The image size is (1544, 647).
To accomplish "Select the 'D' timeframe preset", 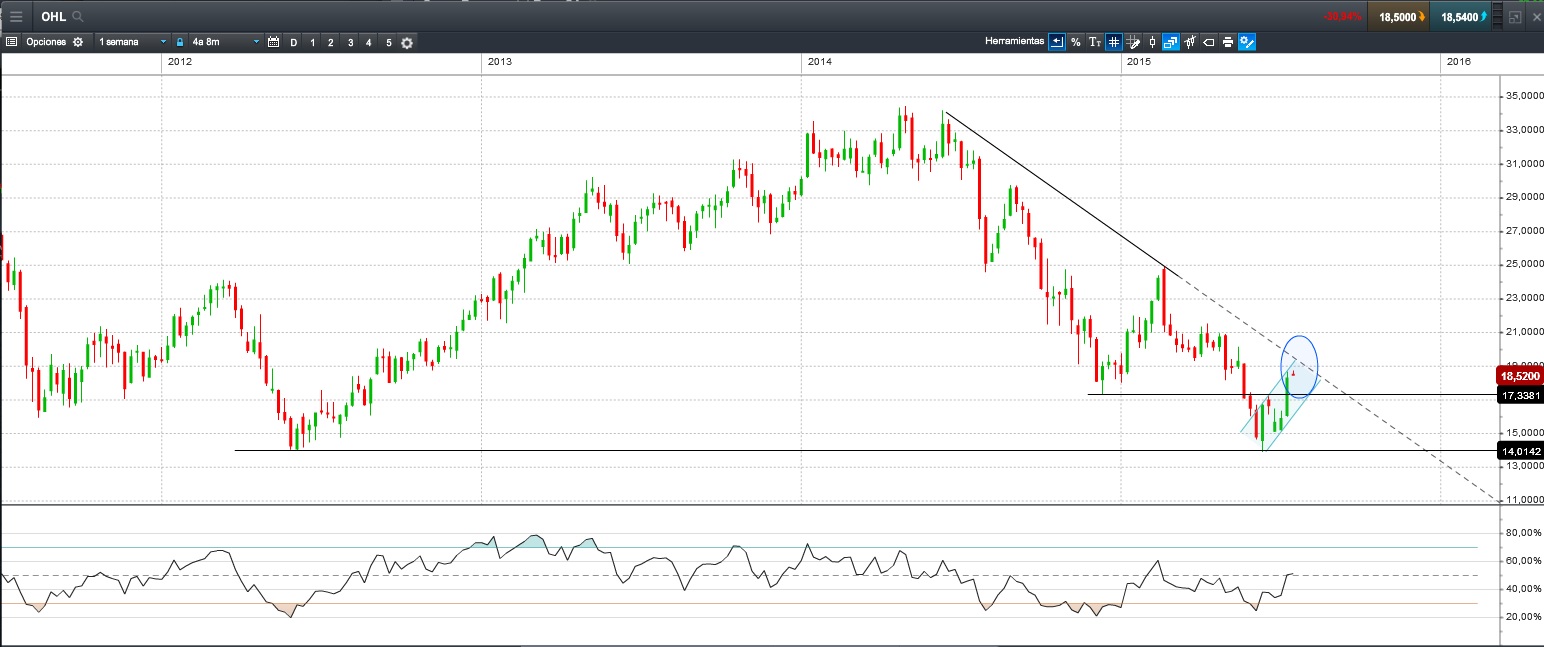I will 293,42.
